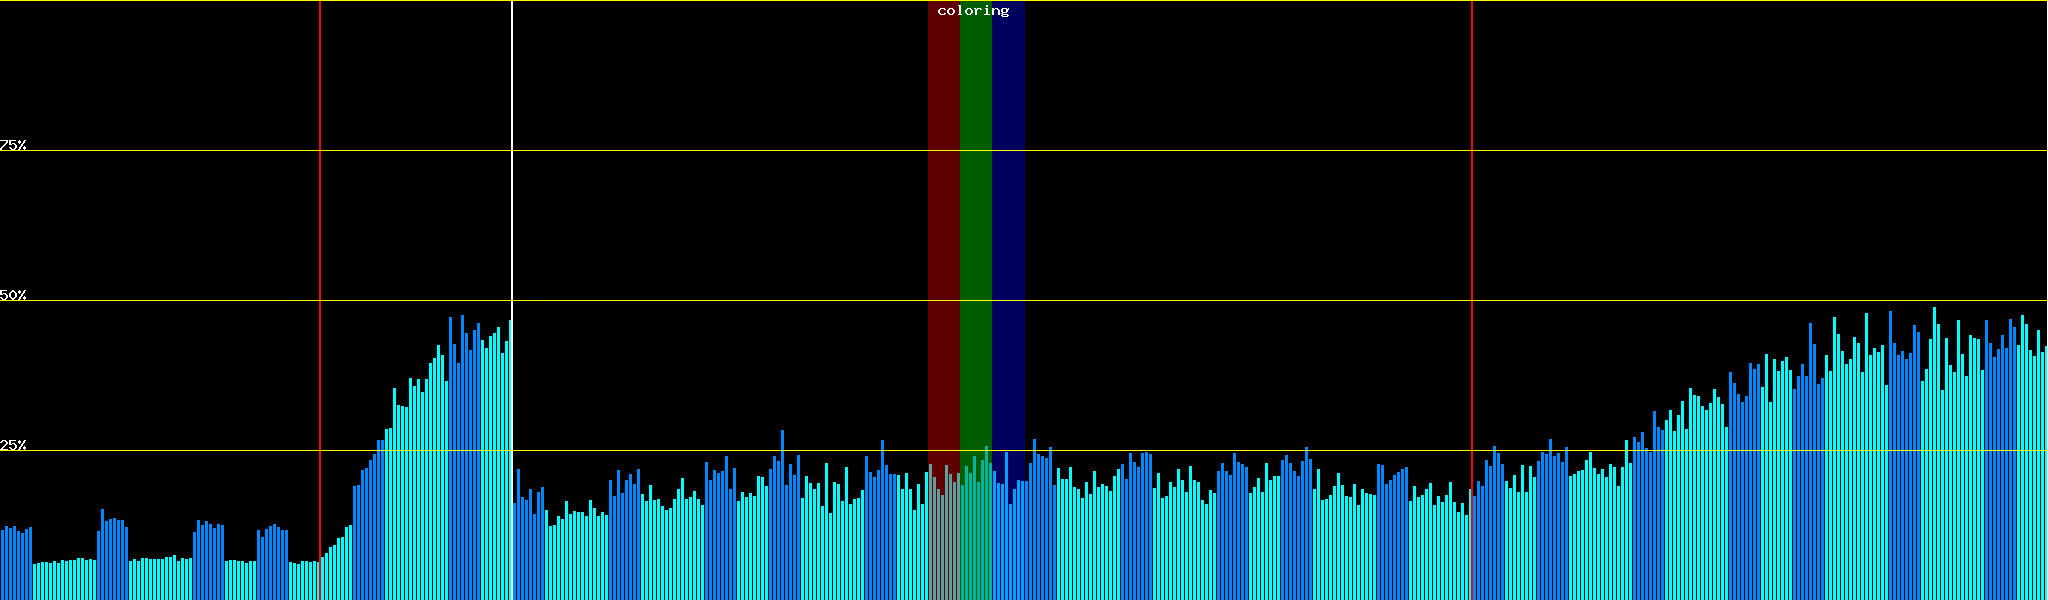Screen dimensions: 2048x600
Task: Click the 25% axis label
Action: [x=13, y=445]
